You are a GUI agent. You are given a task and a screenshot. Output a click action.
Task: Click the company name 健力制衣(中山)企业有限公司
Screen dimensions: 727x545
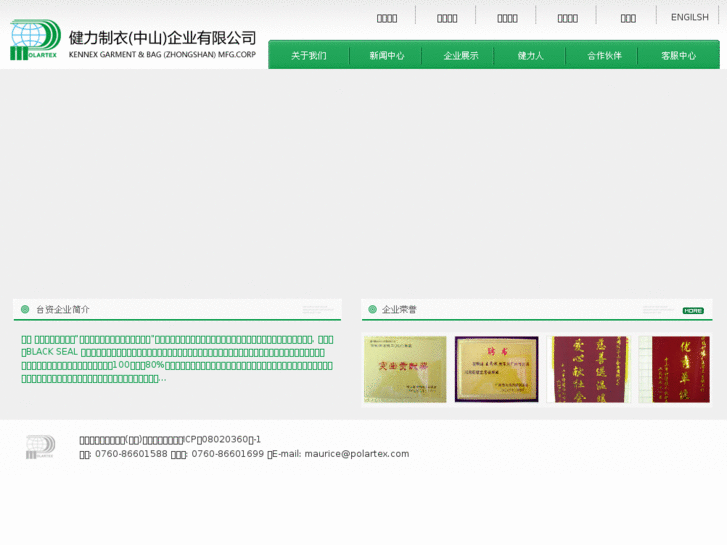click(162, 38)
